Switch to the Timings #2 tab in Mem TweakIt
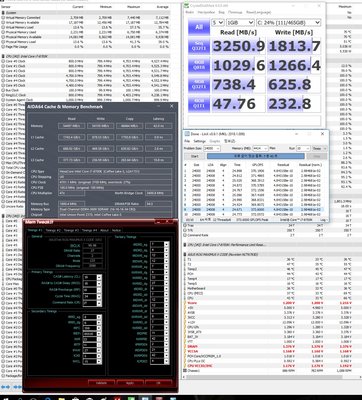The width and height of the screenshot is (362, 400). (x=53, y=230)
